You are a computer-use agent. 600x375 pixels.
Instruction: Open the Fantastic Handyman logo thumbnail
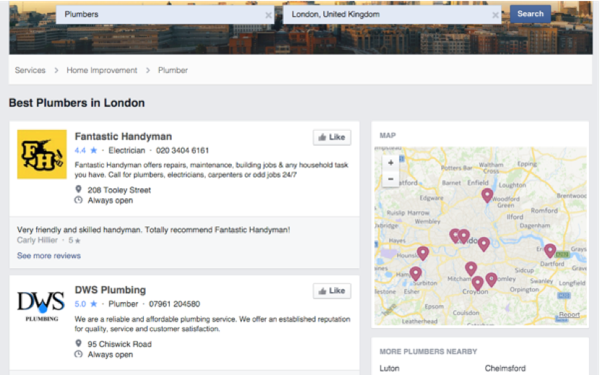42,154
